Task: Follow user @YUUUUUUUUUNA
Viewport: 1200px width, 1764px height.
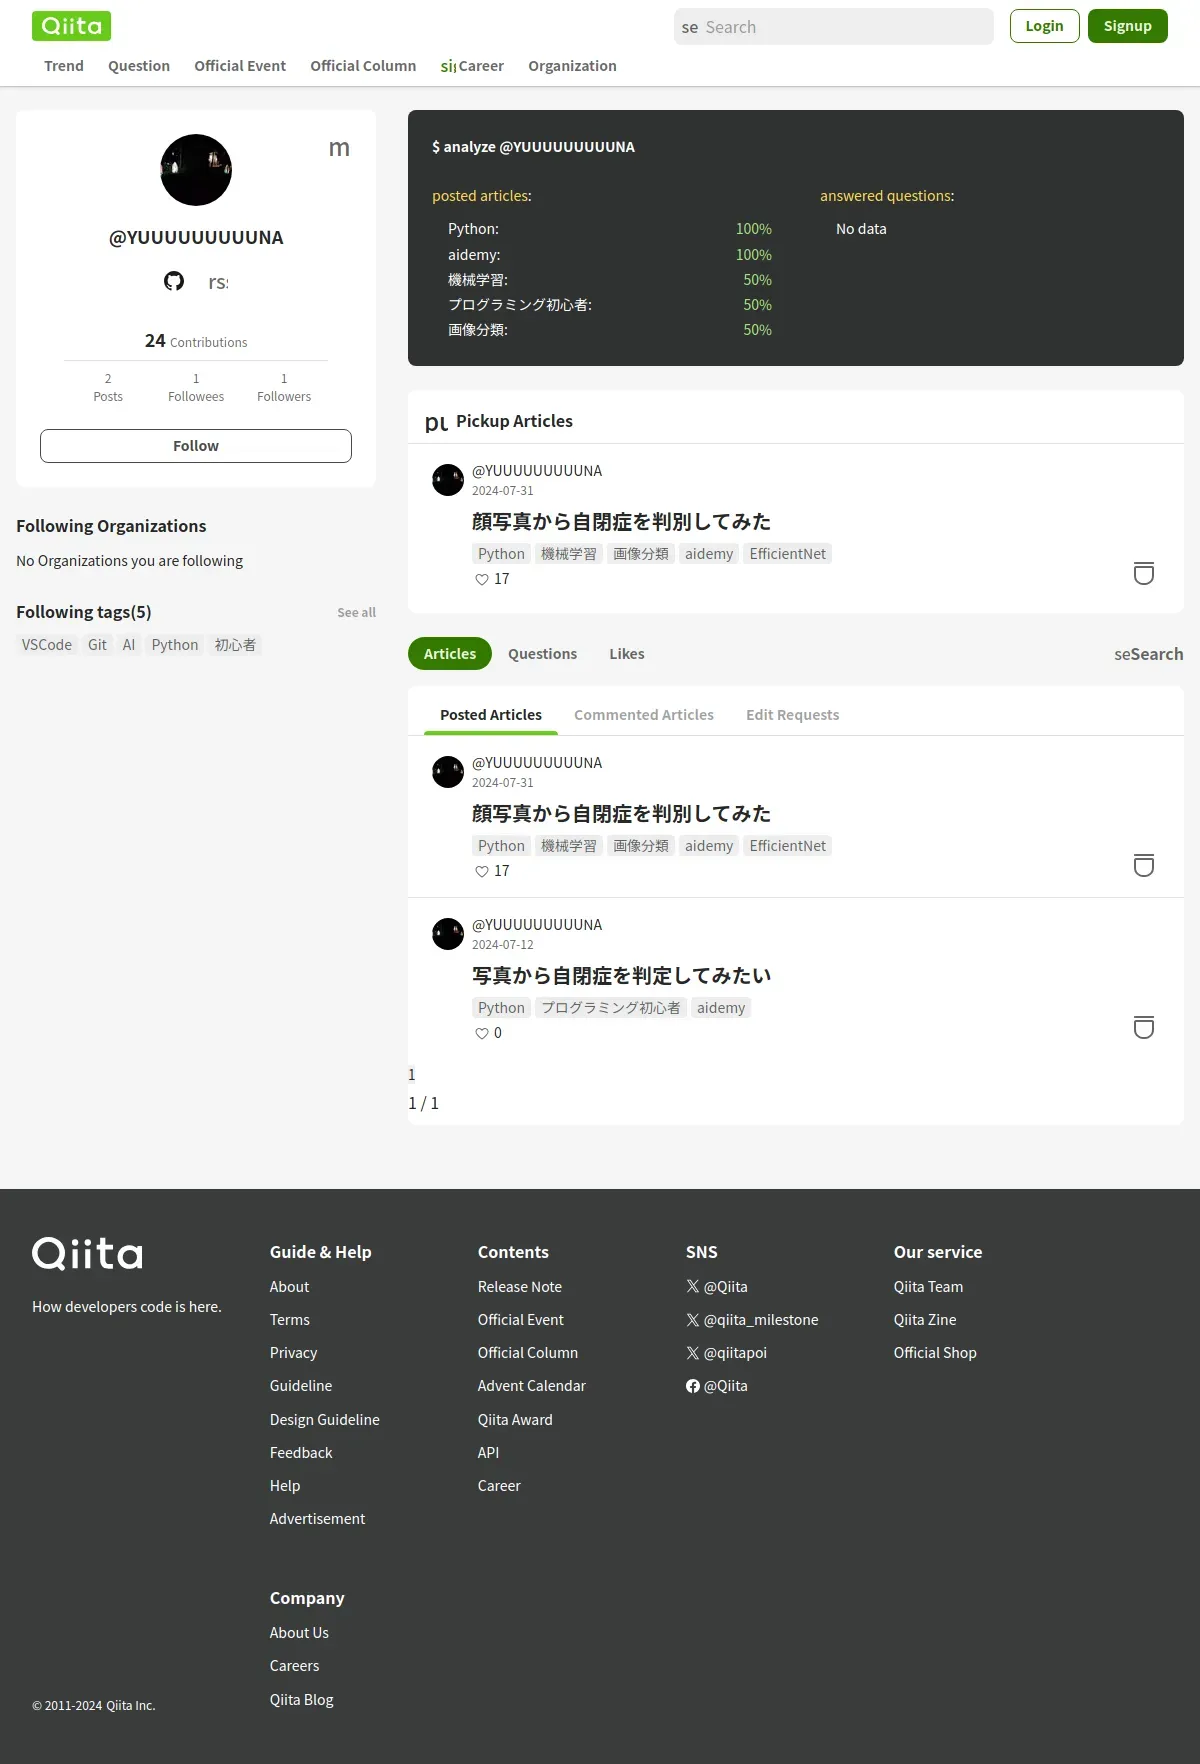Action: pos(196,446)
